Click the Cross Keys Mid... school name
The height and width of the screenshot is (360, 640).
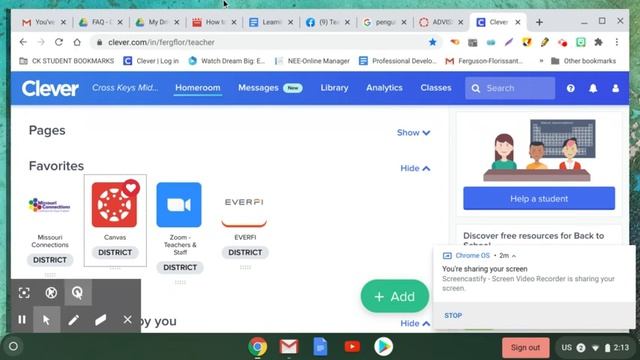pyautogui.click(x=125, y=88)
